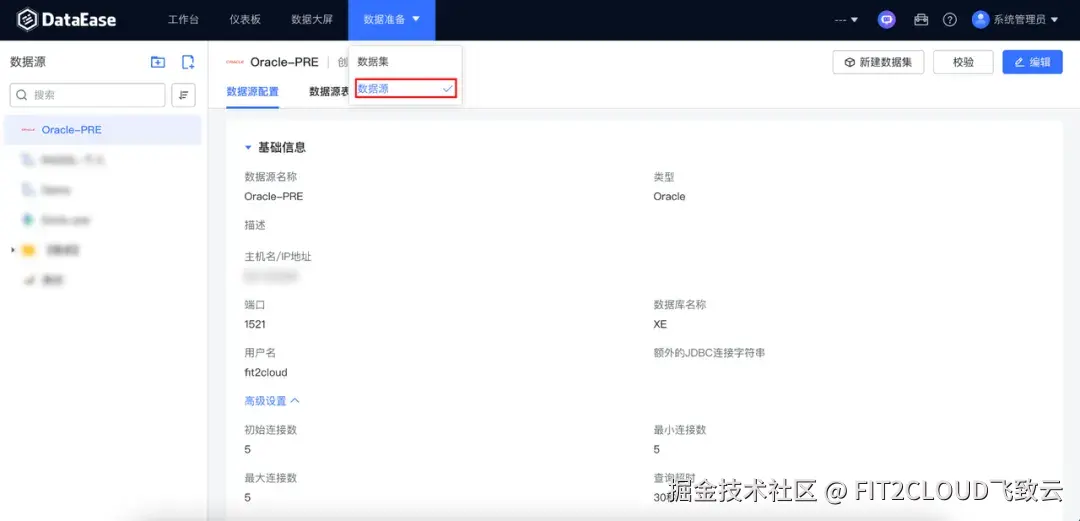
Task: Click the type value Oracle
Action: [669, 196]
